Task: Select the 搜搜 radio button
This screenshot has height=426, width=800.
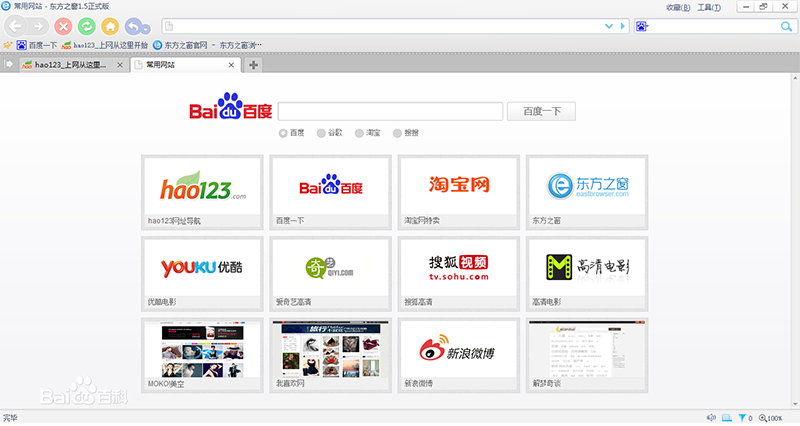Action: [397, 133]
